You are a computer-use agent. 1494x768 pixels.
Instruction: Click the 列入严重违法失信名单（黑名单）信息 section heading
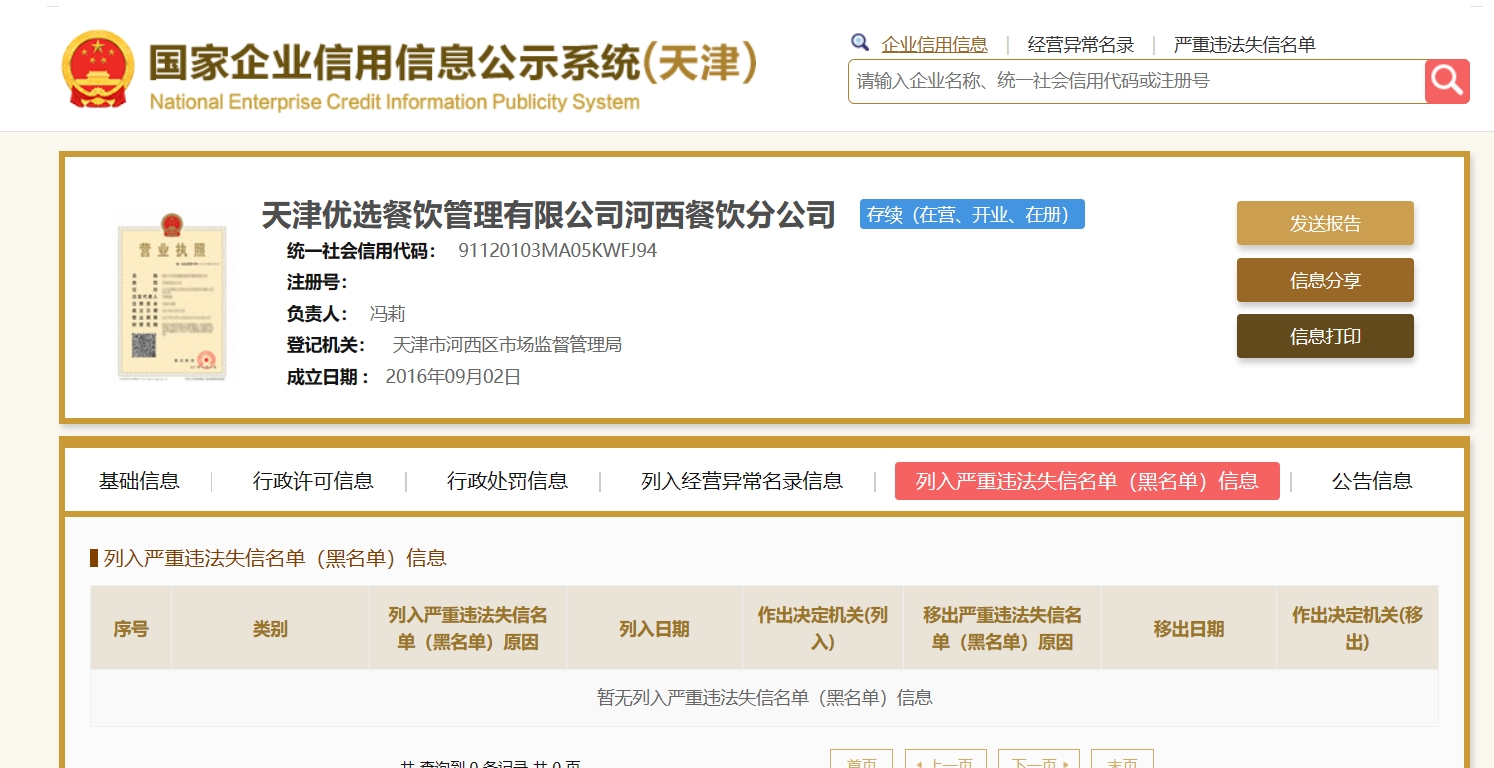click(x=275, y=558)
